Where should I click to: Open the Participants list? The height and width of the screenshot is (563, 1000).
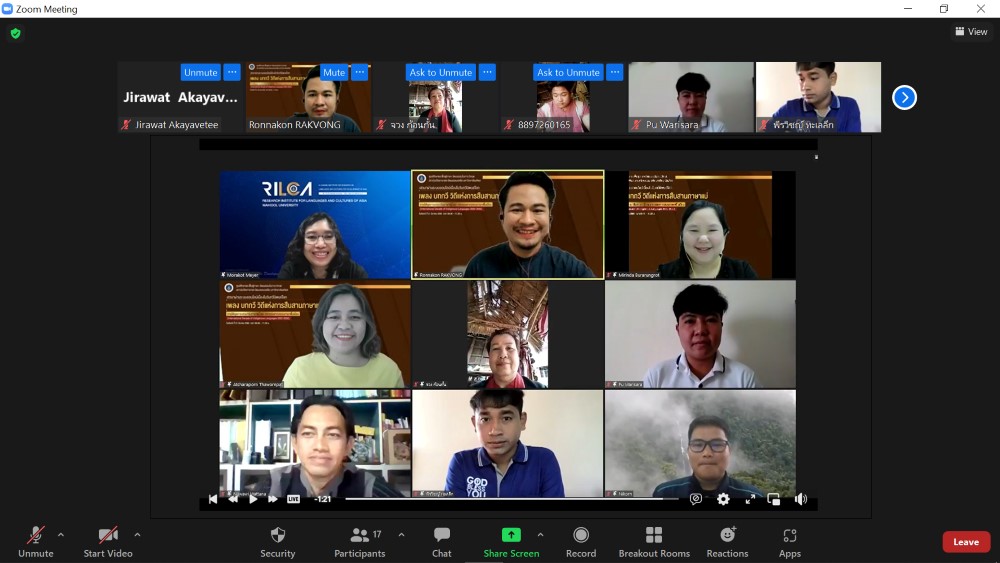360,541
